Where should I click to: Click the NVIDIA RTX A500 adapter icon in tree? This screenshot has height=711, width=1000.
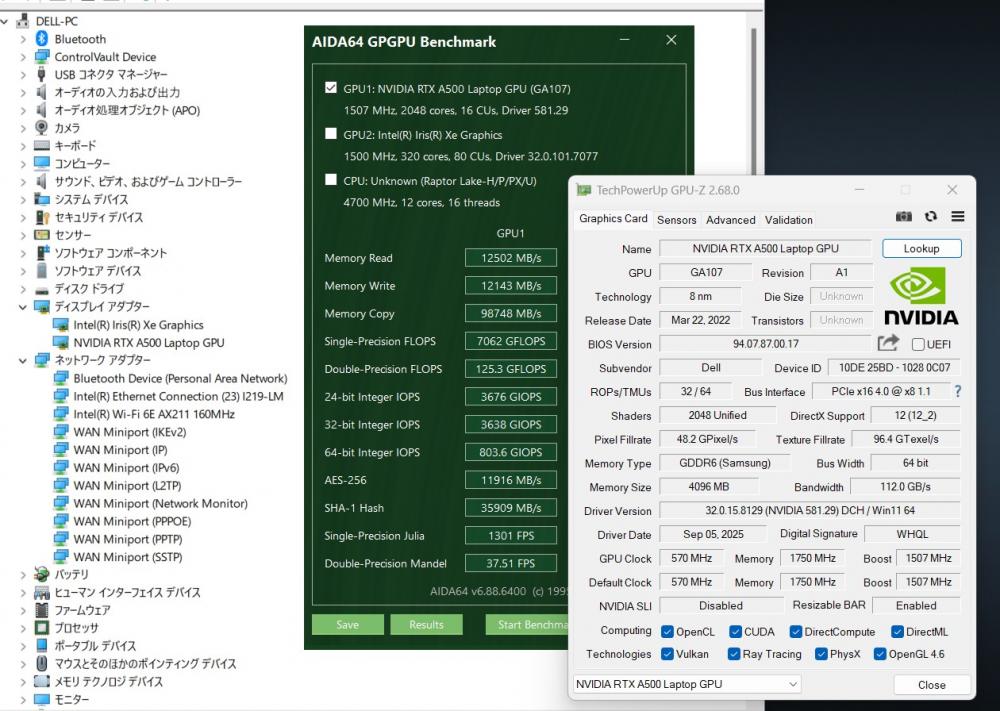click(61, 342)
